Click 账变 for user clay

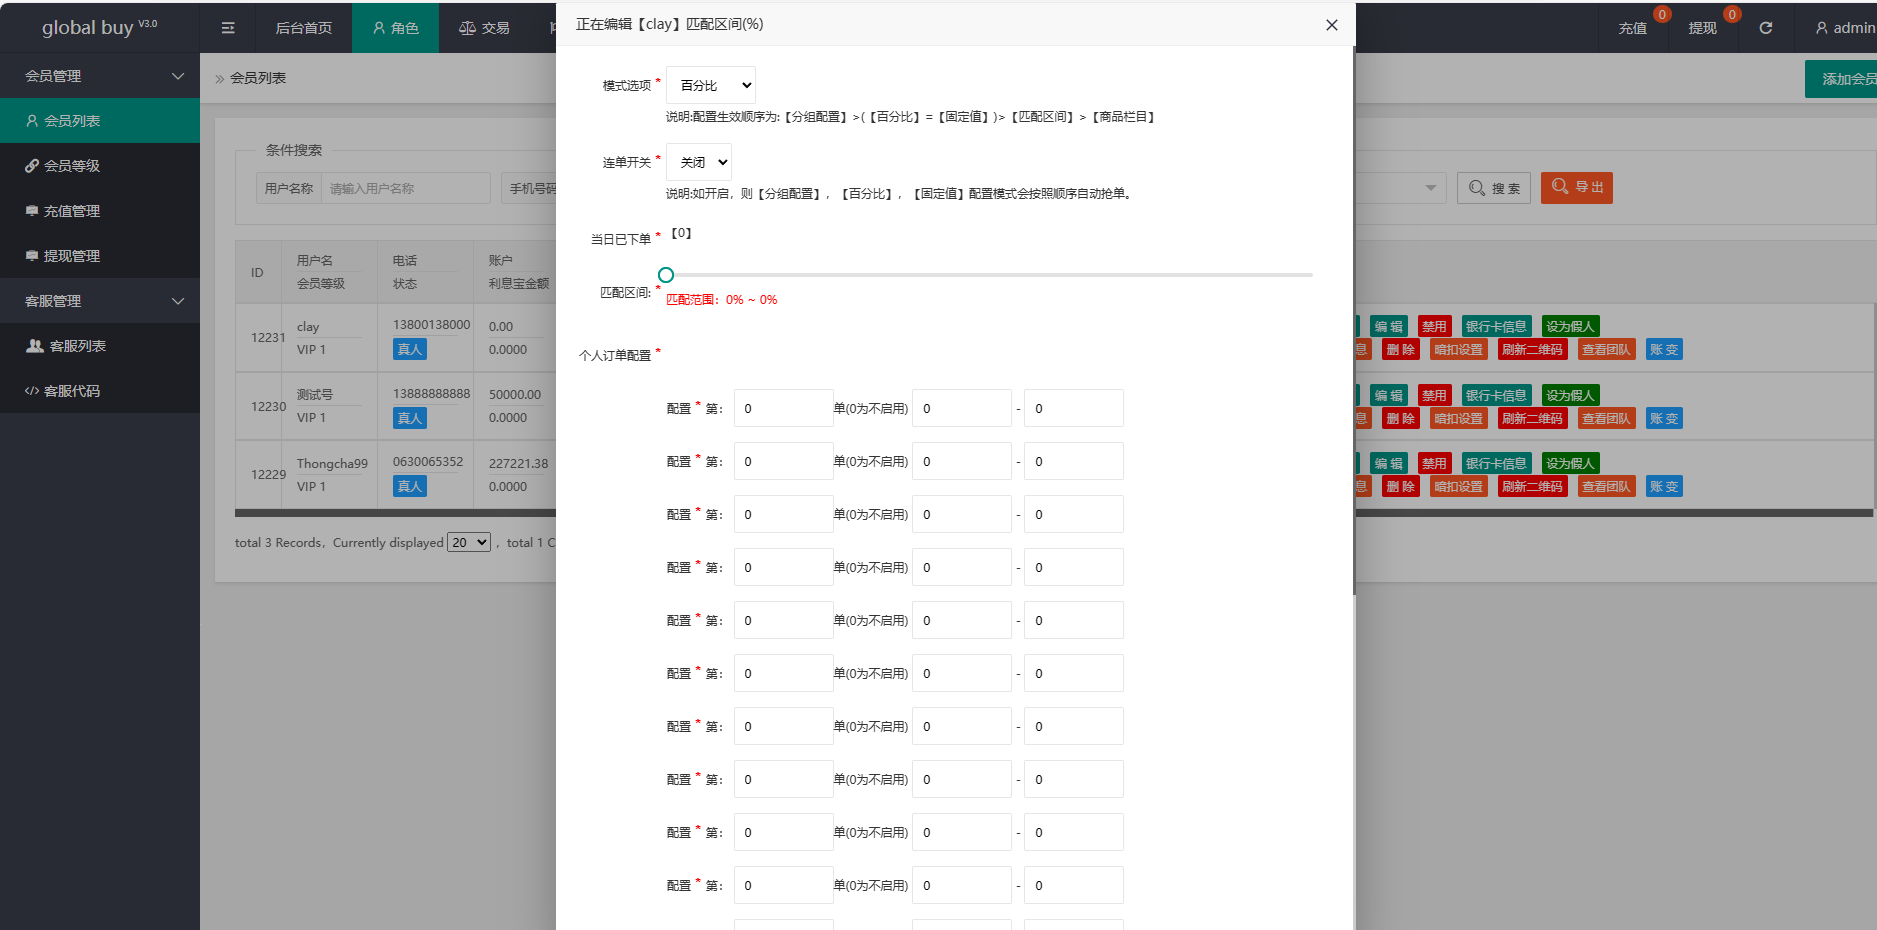pyautogui.click(x=1664, y=349)
